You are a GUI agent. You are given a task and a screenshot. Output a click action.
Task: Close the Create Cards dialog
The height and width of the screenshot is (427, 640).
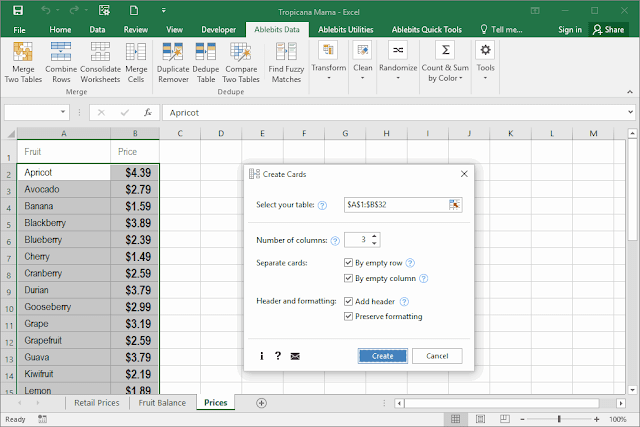(464, 174)
